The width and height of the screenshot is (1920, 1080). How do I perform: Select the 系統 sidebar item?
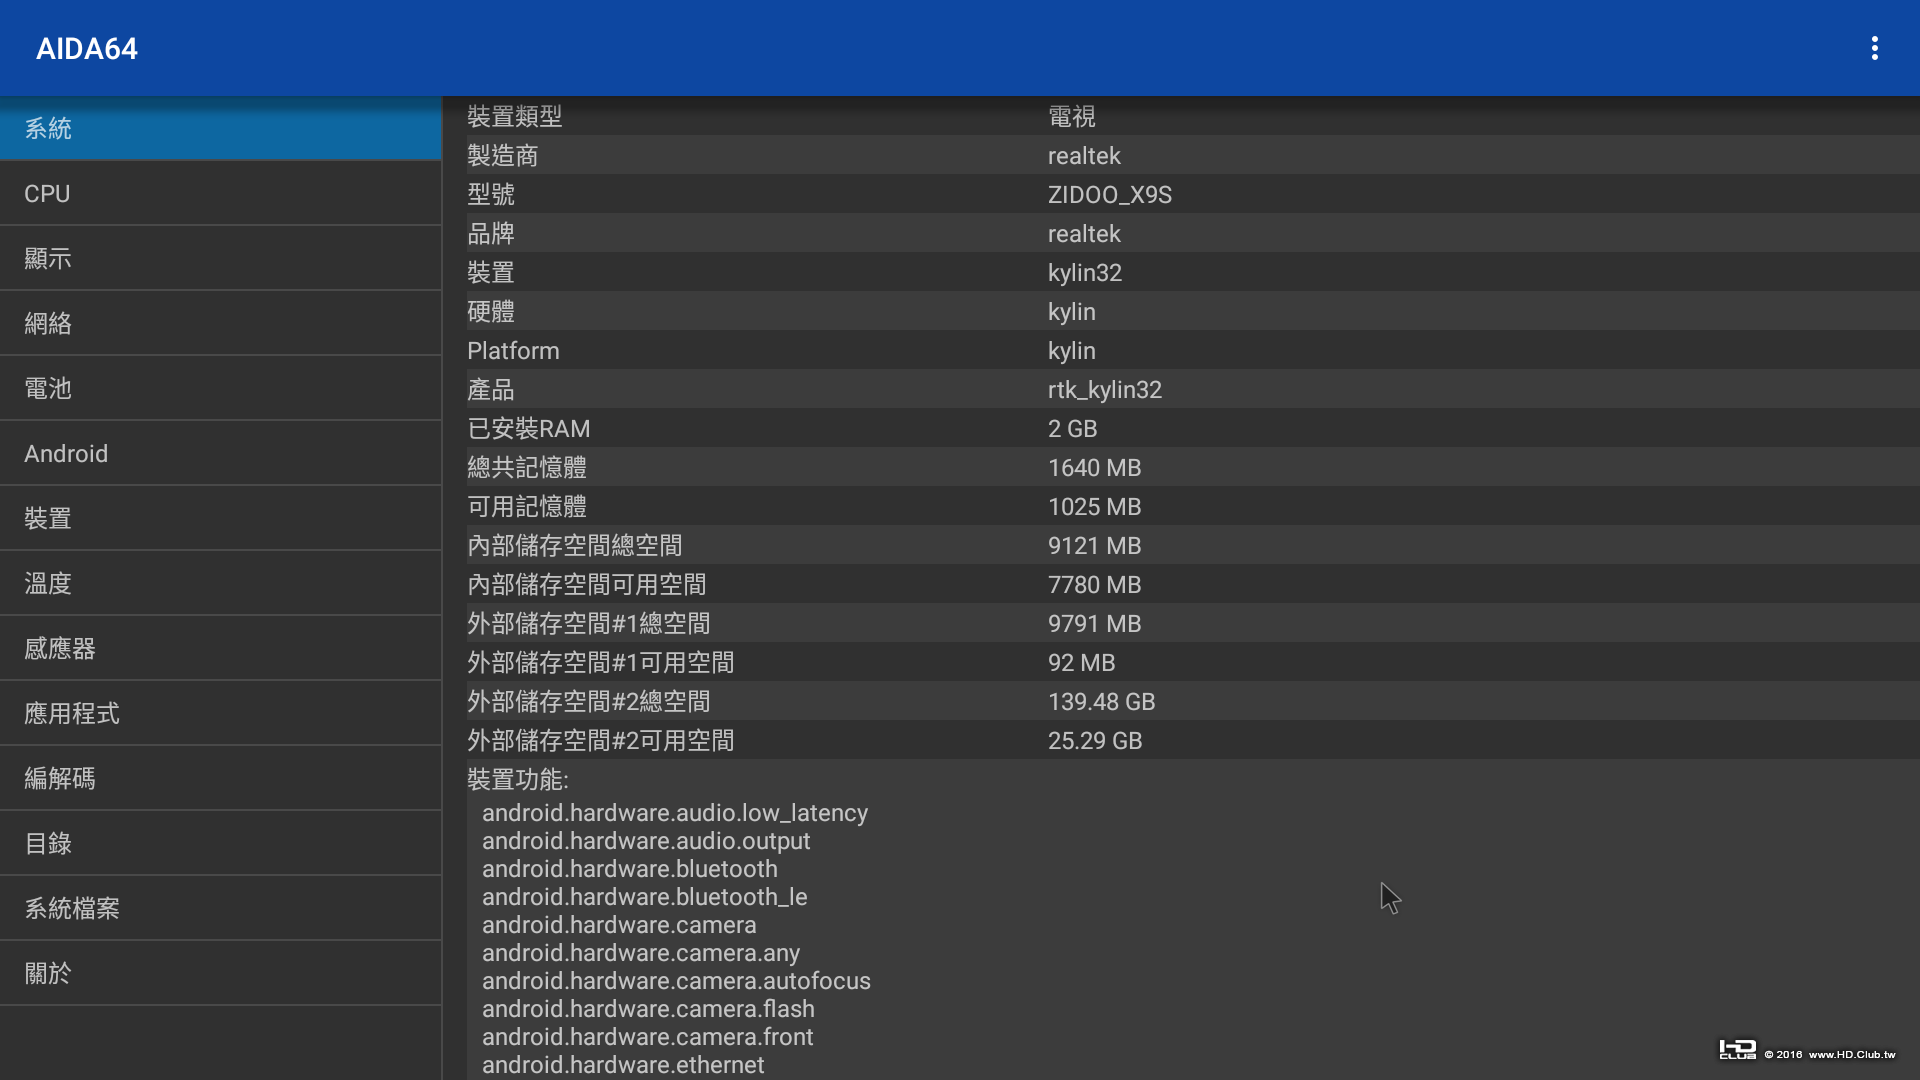[220, 129]
